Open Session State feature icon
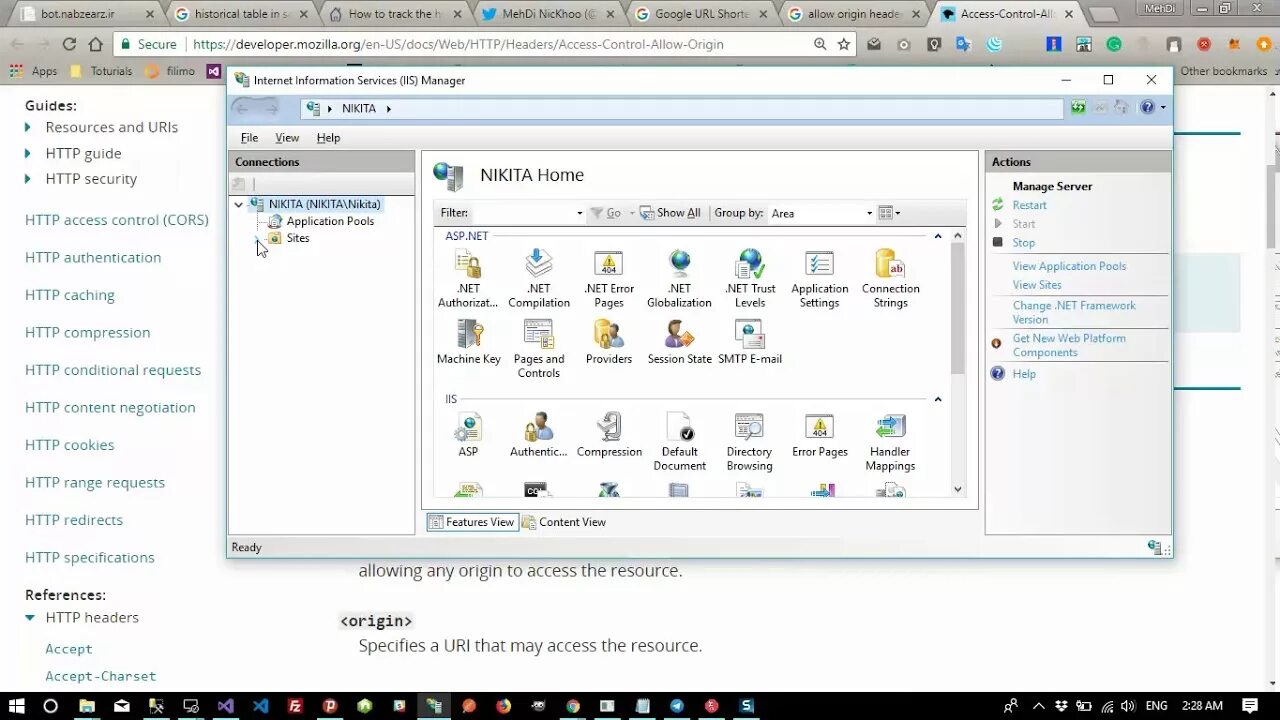1280x720 pixels. coord(679,342)
